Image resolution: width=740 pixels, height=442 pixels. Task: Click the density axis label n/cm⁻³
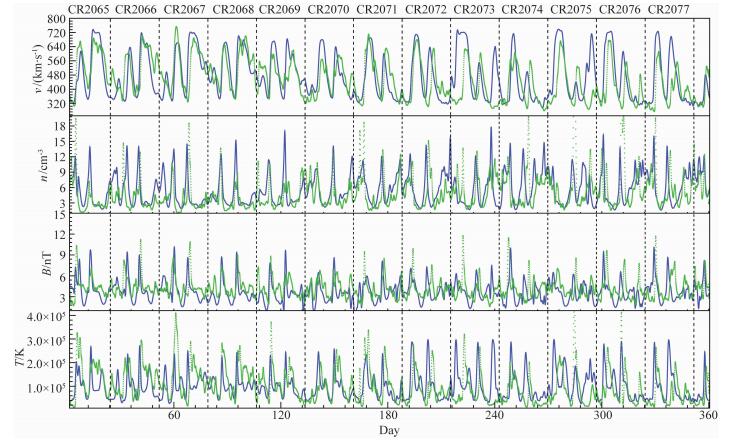pyautogui.click(x=12, y=164)
